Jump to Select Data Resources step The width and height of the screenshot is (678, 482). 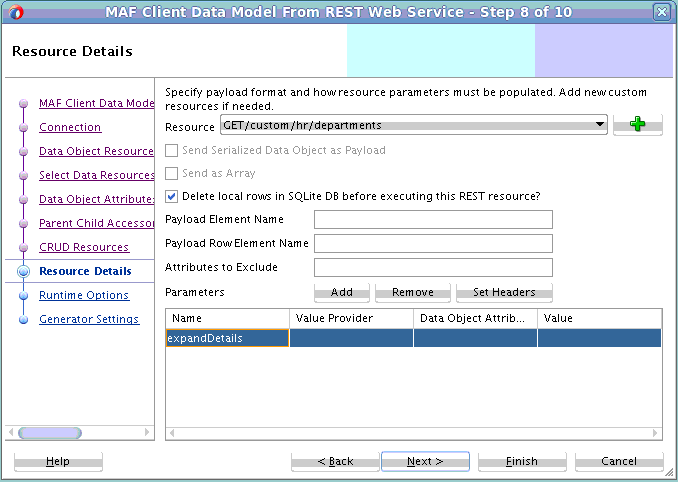click(x=96, y=175)
